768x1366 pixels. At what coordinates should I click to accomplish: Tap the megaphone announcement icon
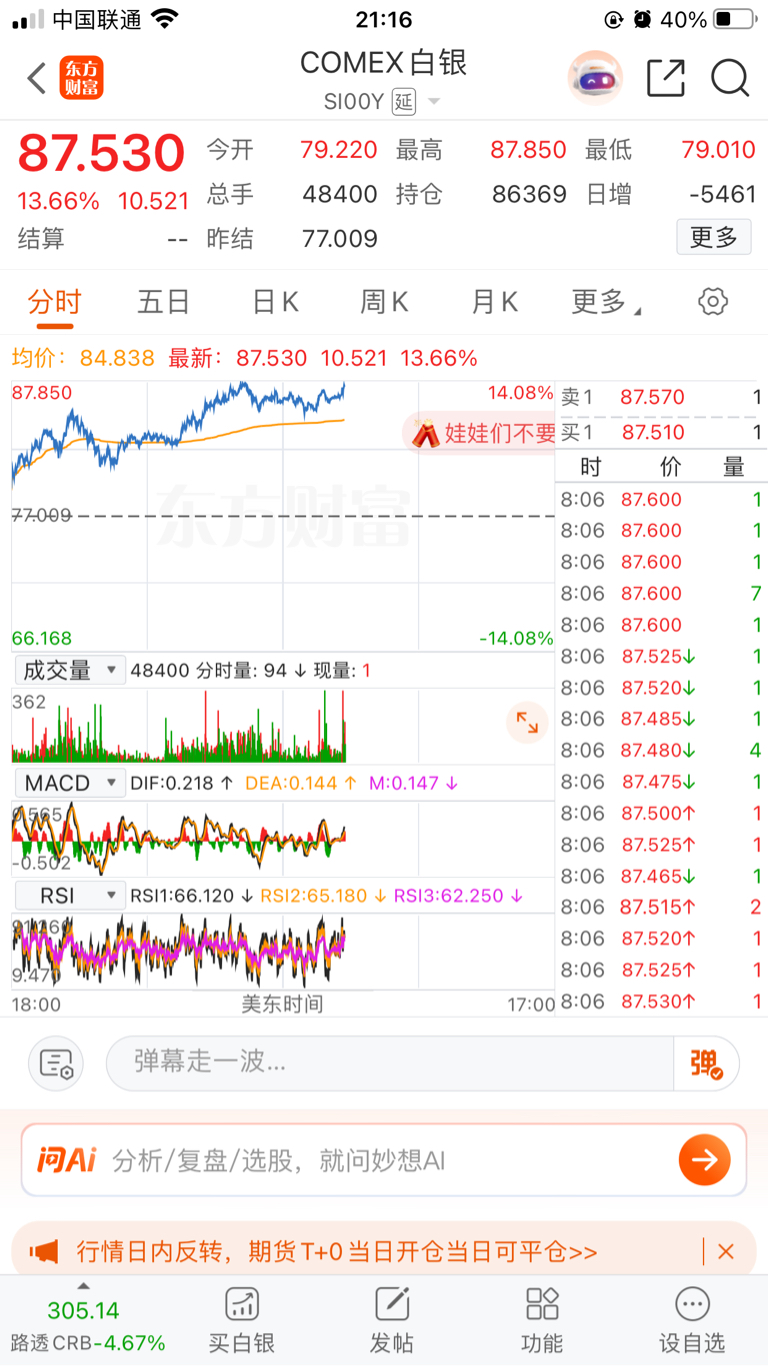click(44, 1251)
